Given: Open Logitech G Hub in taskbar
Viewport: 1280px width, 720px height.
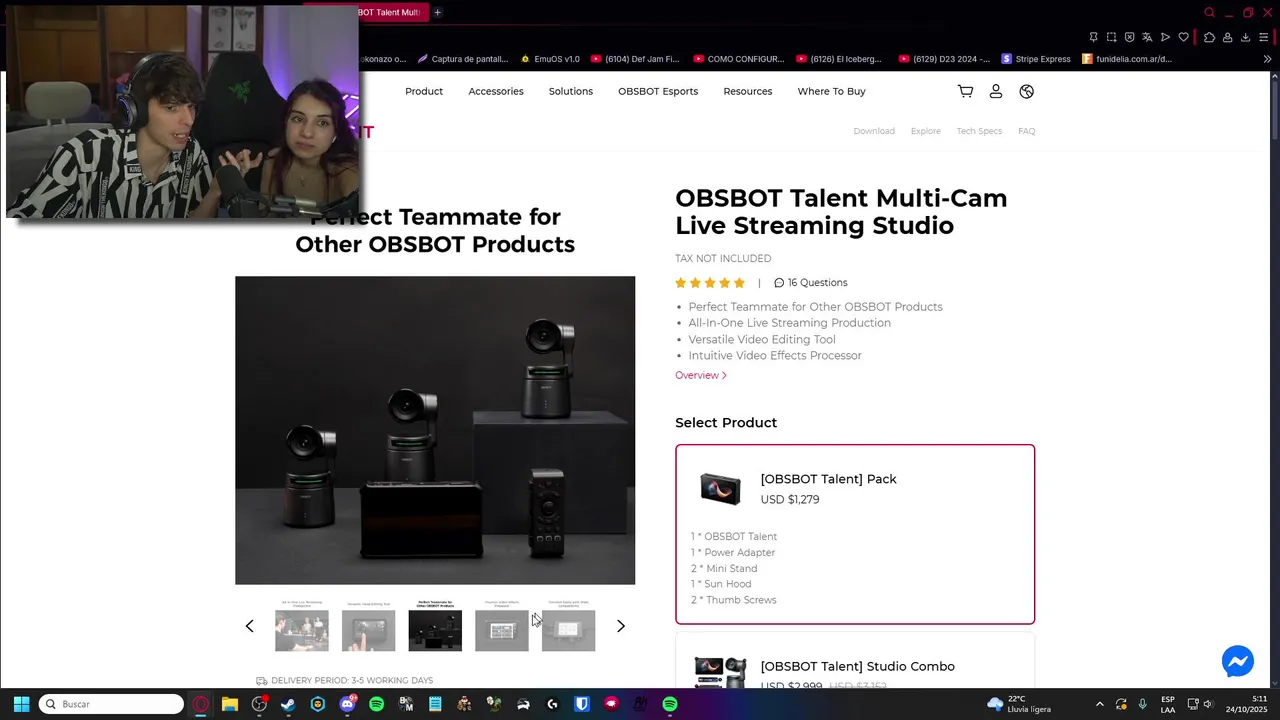Looking at the screenshot, I should [552, 704].
